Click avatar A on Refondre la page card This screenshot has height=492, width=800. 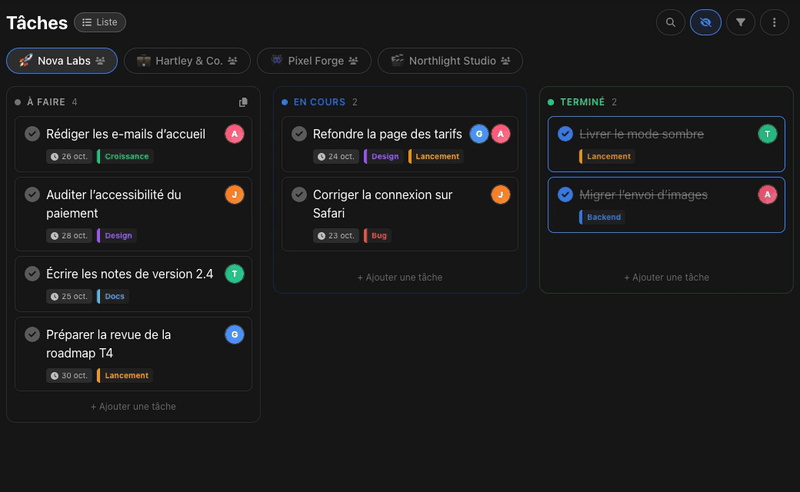point(501,134)
